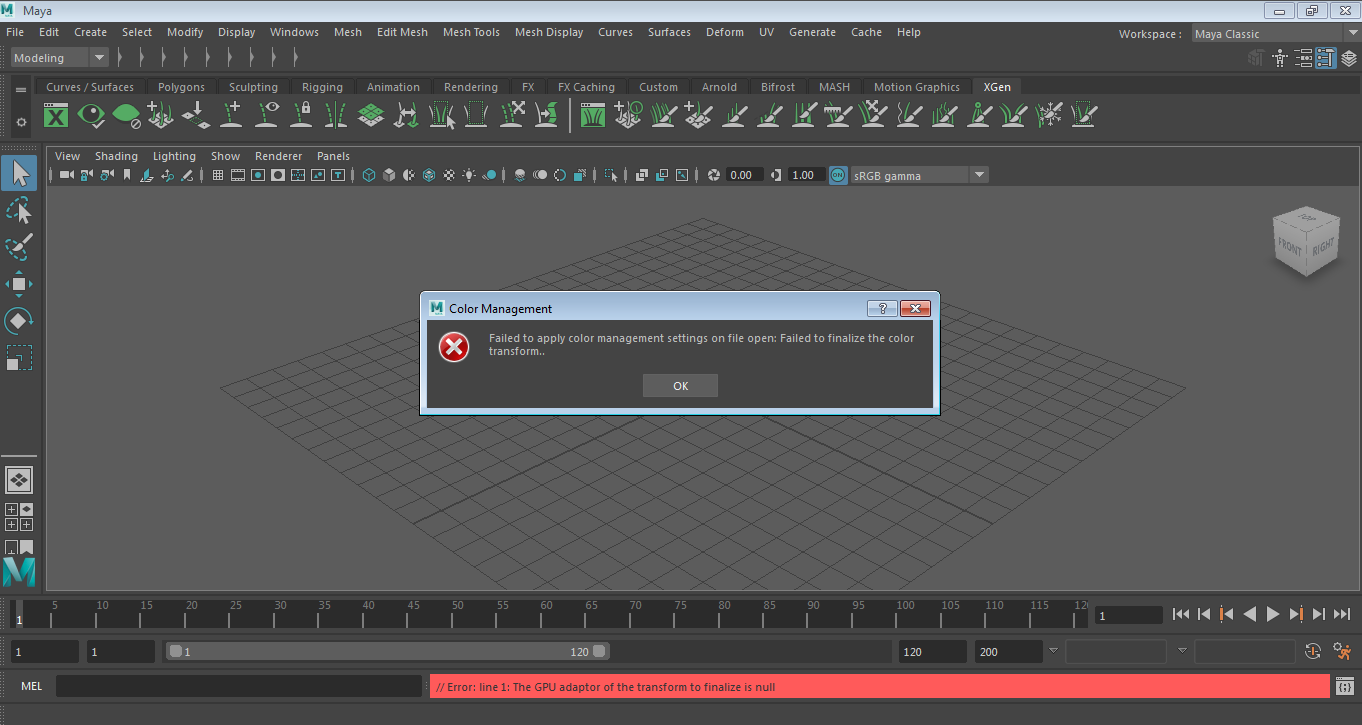The width and height of the screenshot is (1362, 725).
Task: Click the XGen add guide plus icon
Action: coord(232,115)
